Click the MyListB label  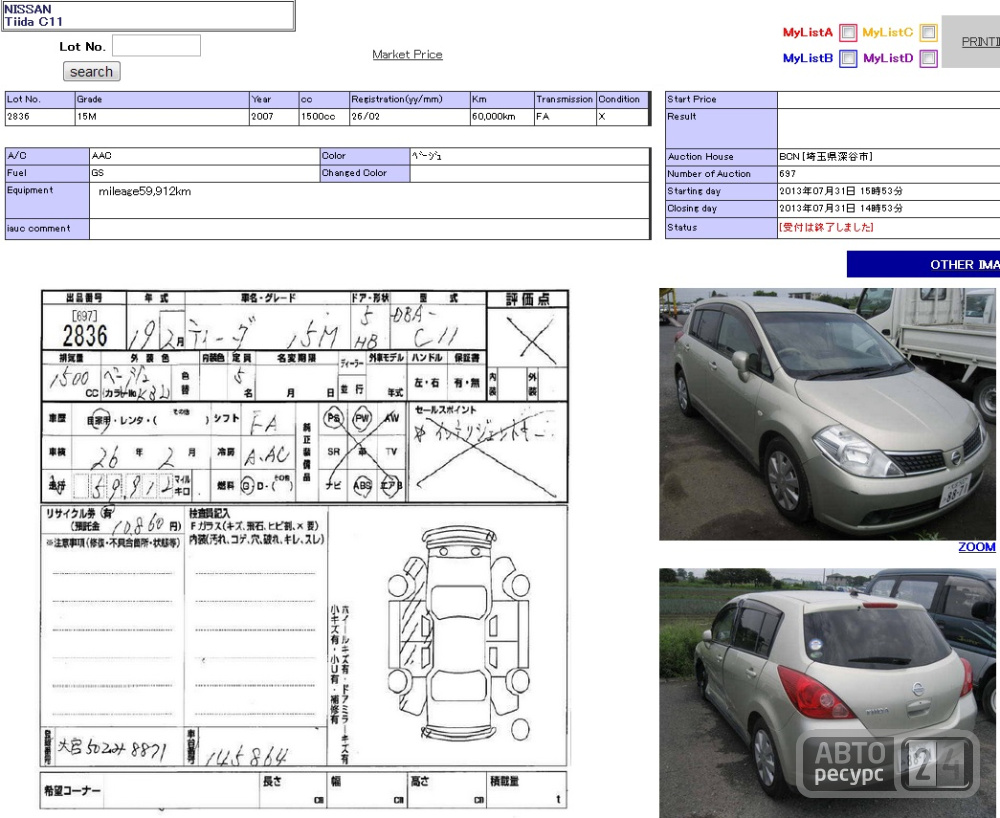tap(807, 58)
